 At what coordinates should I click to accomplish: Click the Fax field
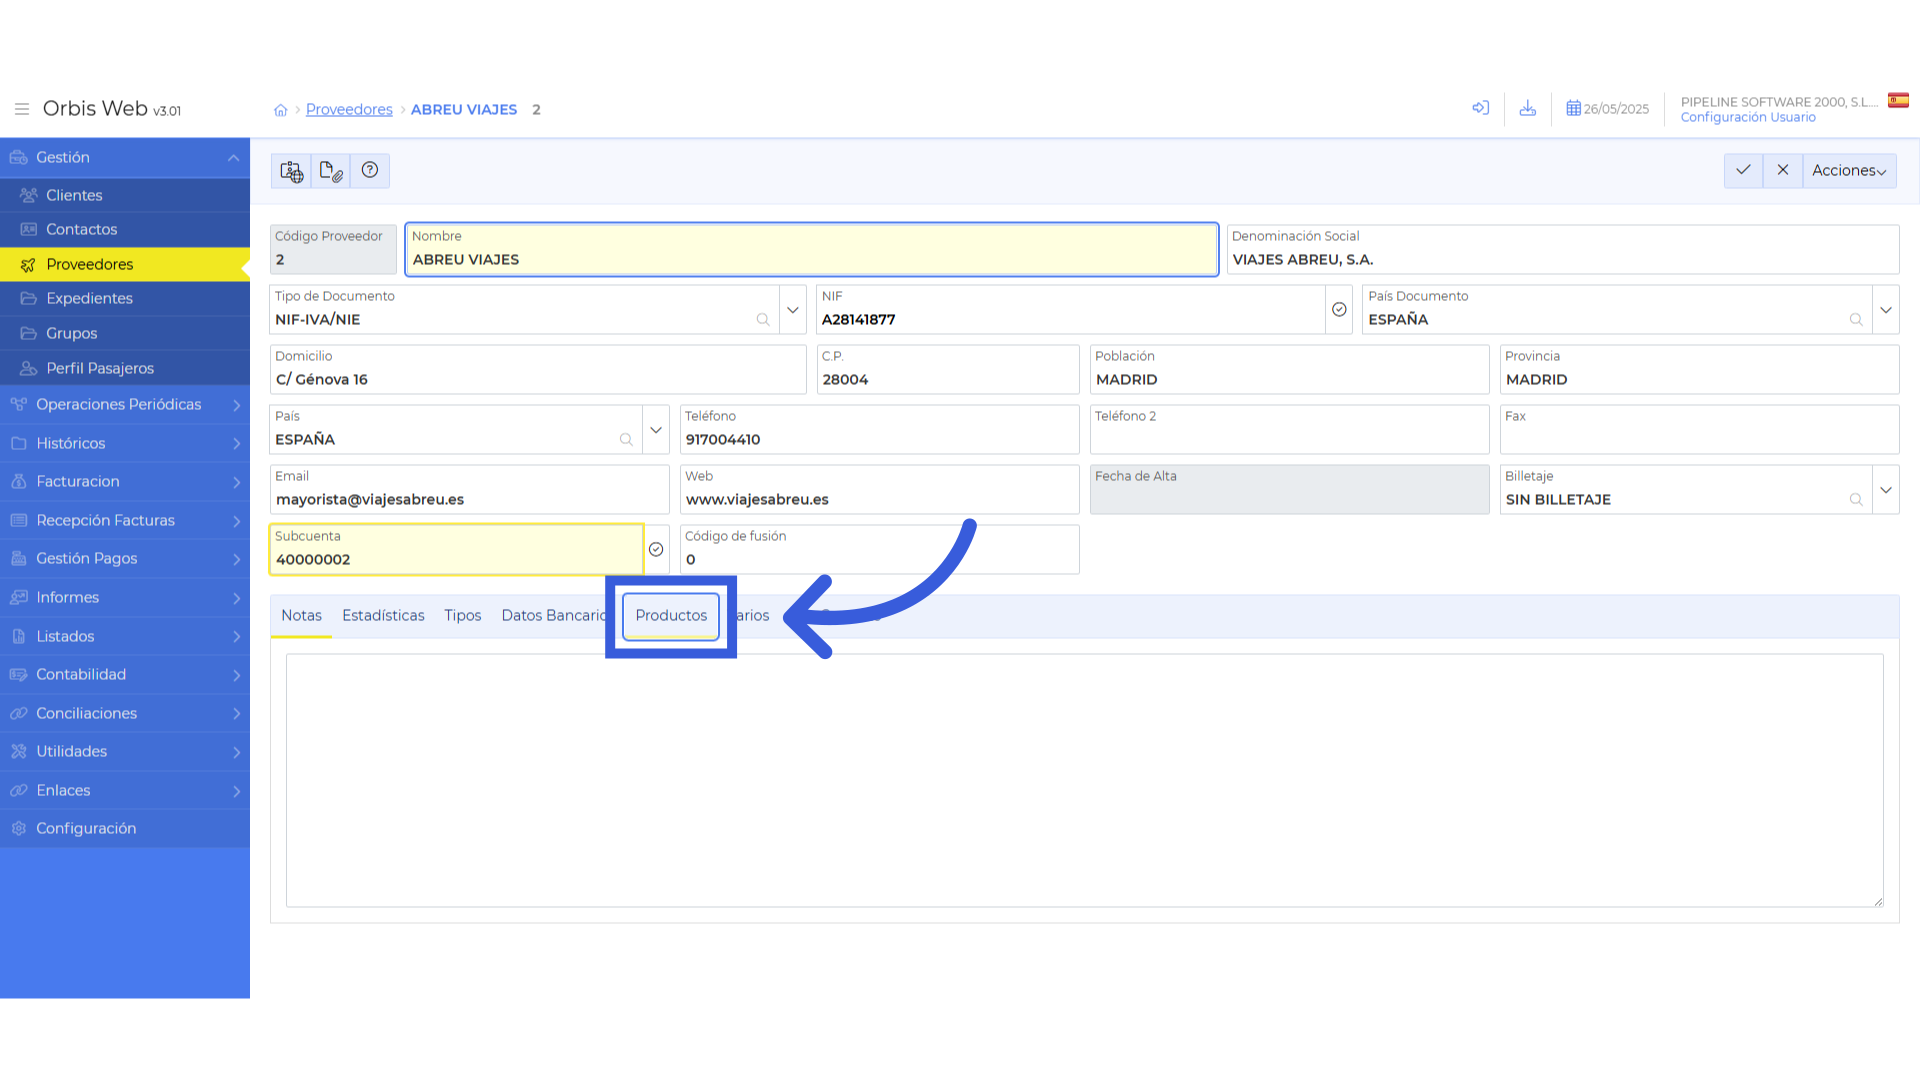[x=1699, y=429]
